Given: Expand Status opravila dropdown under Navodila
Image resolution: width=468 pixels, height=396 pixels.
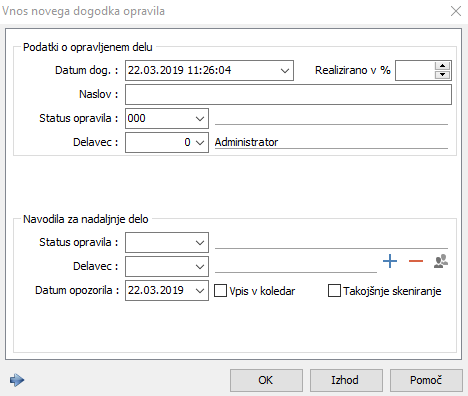Looking at the screenshot, I should click(x=200, y=243).
